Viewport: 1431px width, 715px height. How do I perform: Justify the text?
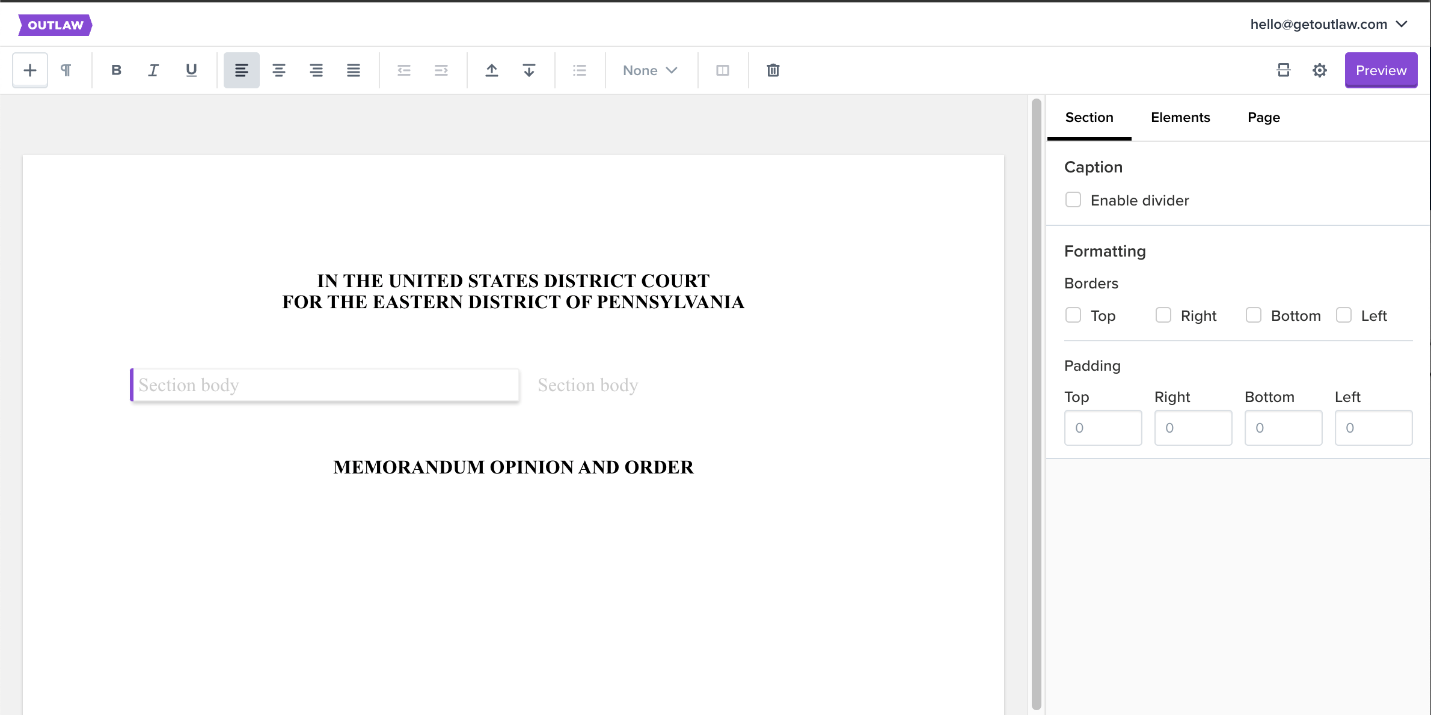[353, 70]
